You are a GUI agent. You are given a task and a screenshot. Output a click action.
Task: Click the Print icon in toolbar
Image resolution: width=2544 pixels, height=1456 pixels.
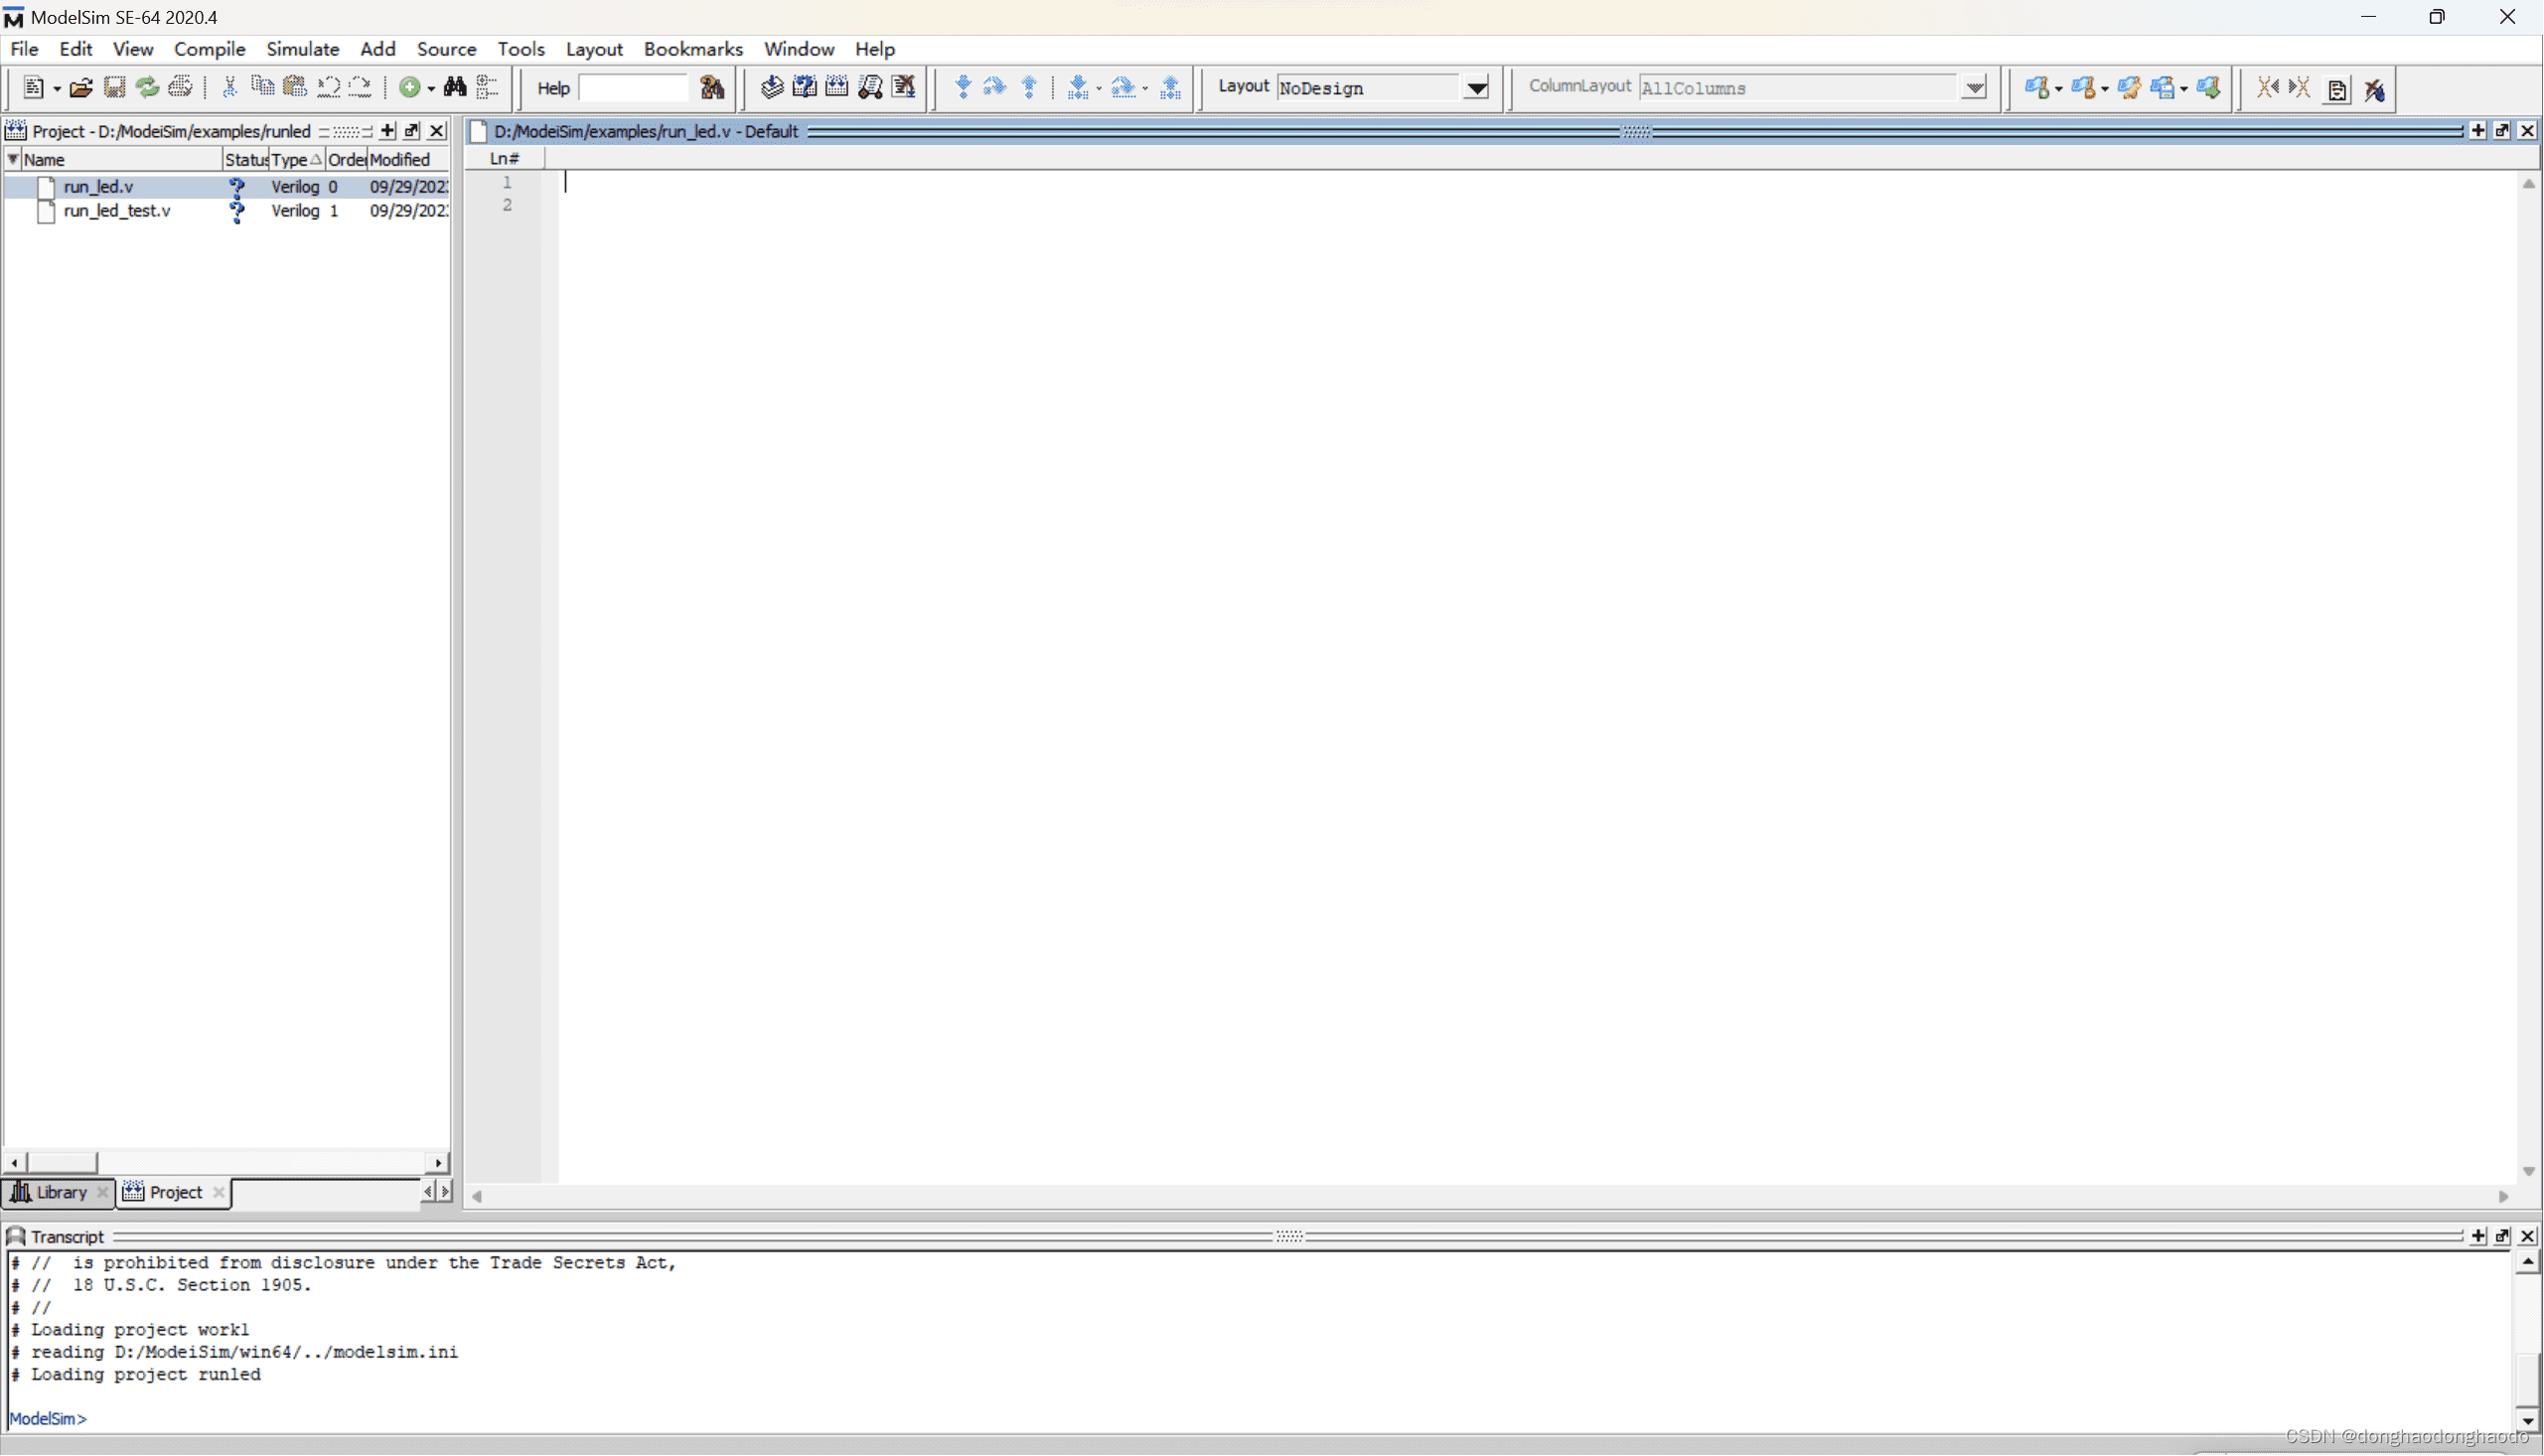click(180, 88)
